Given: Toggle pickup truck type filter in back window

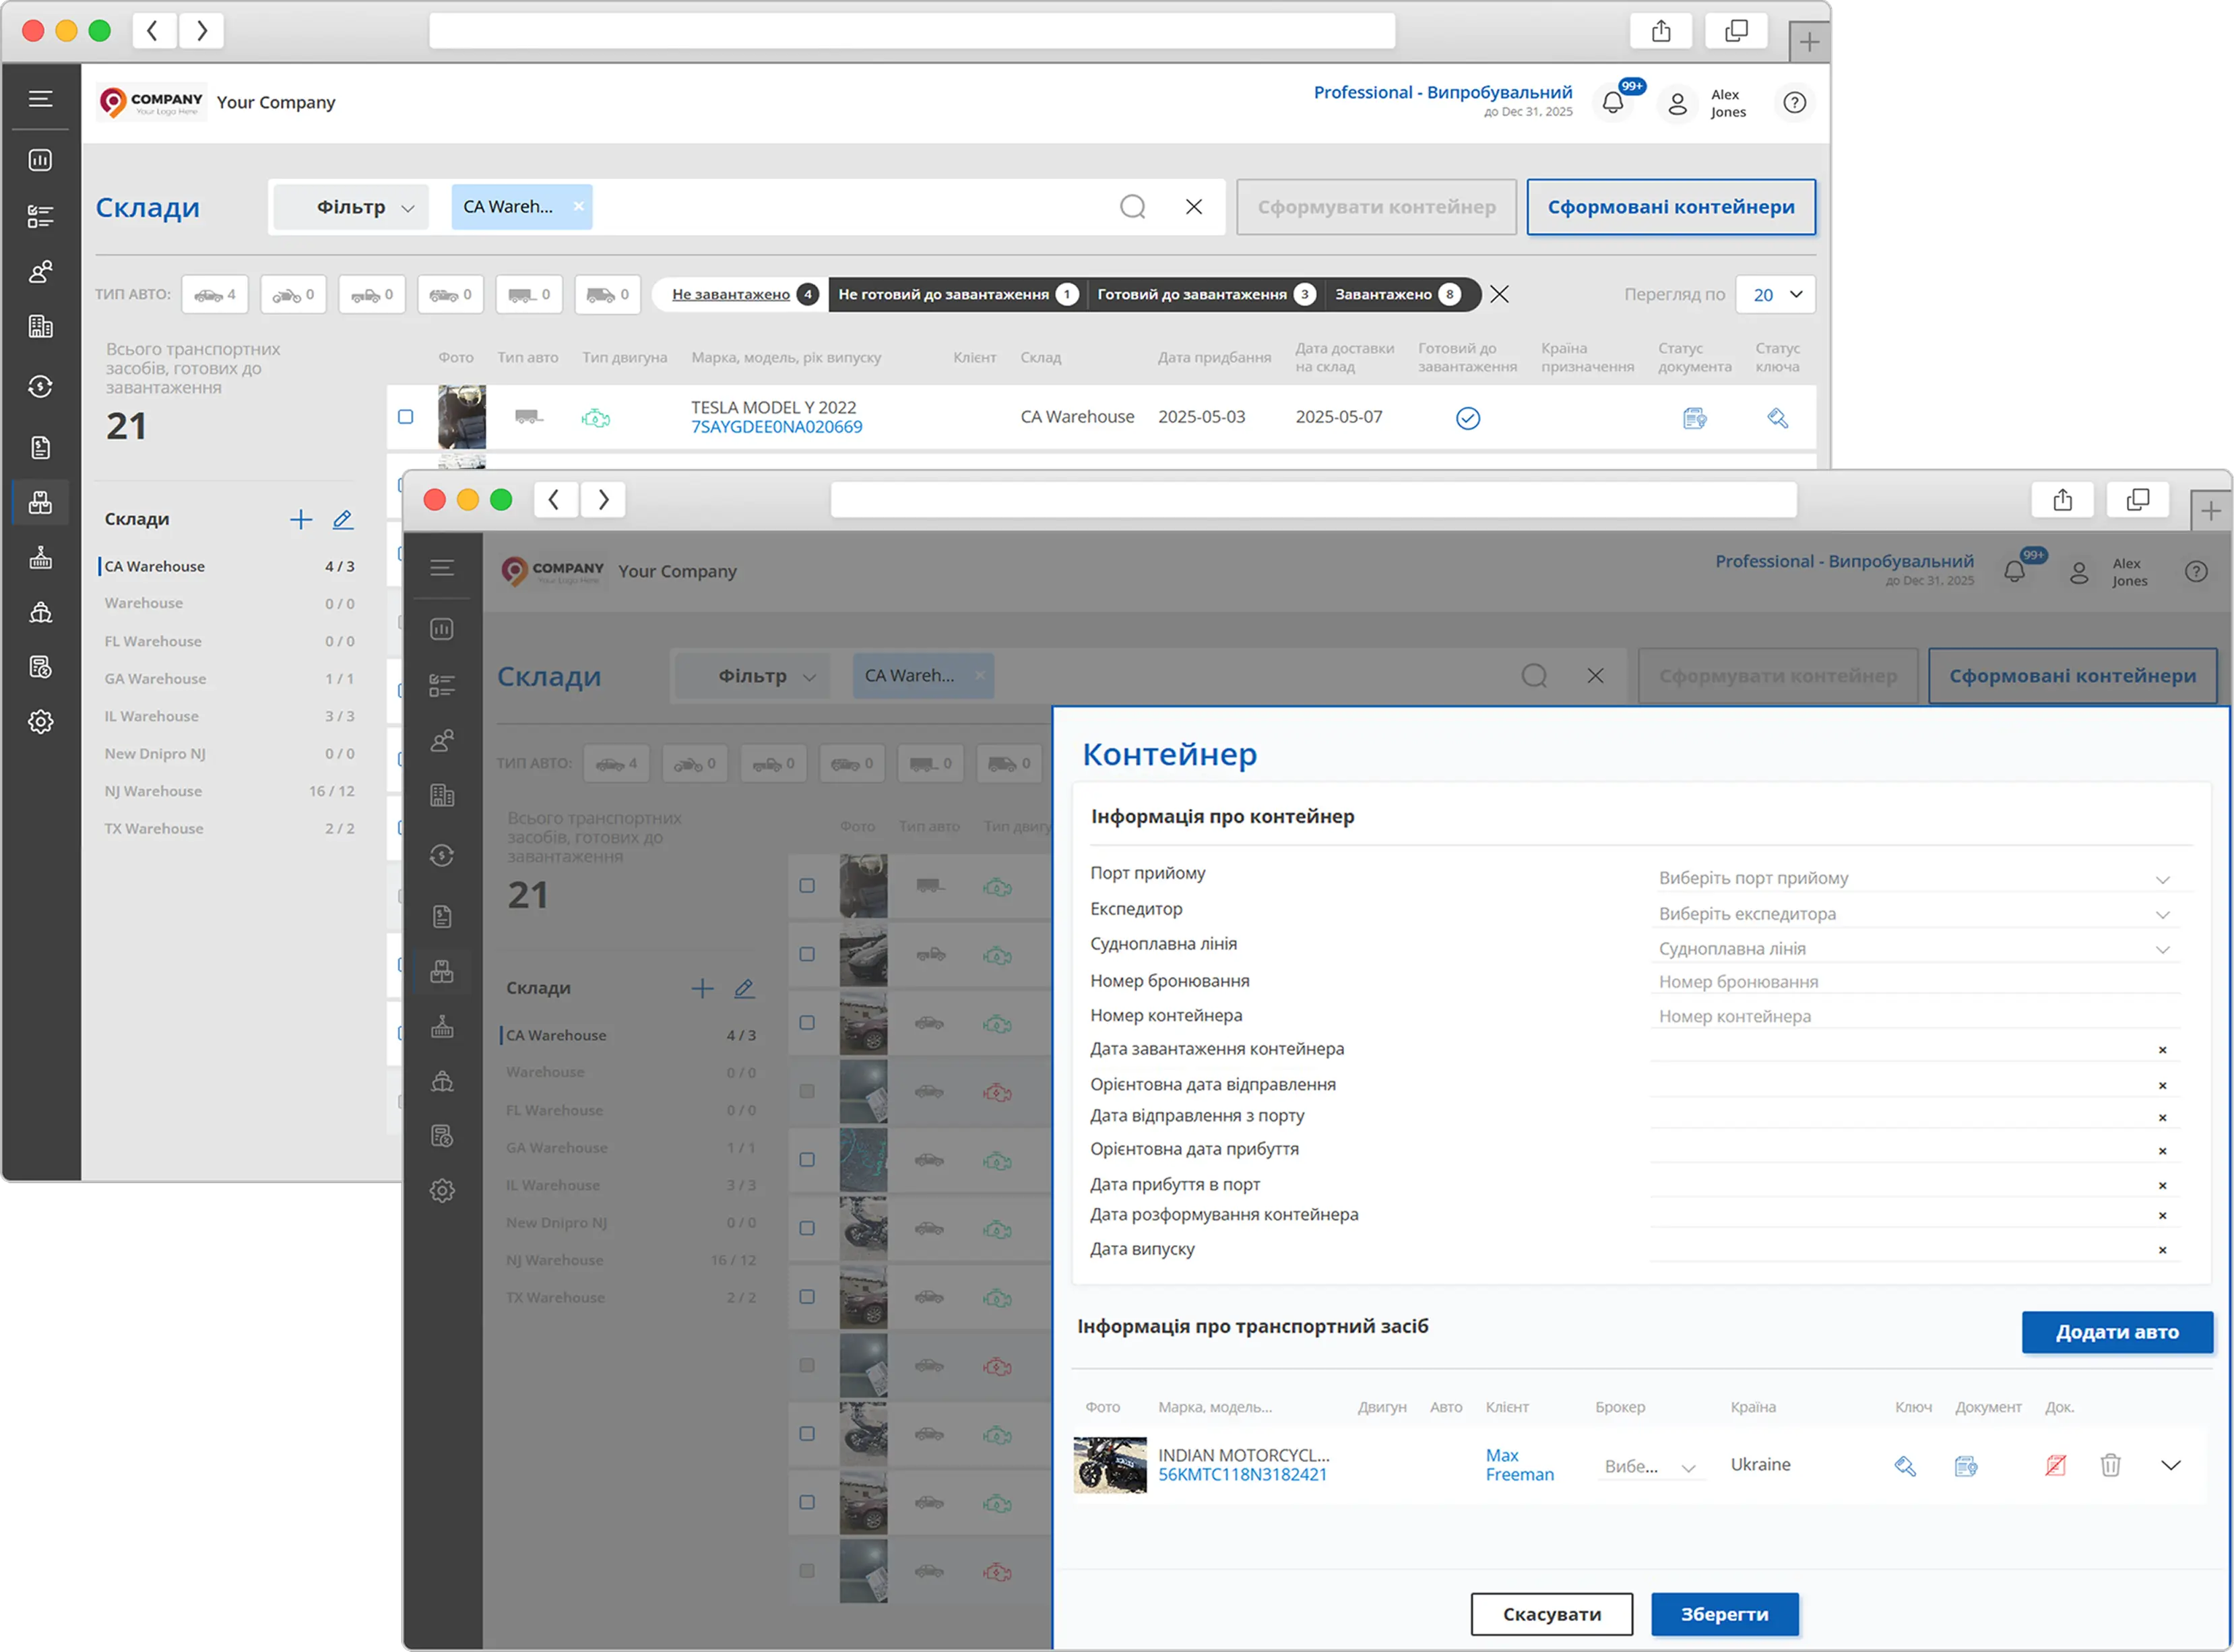Looking at the screenshot, I should pyautogui.click(x=372, y=294).
